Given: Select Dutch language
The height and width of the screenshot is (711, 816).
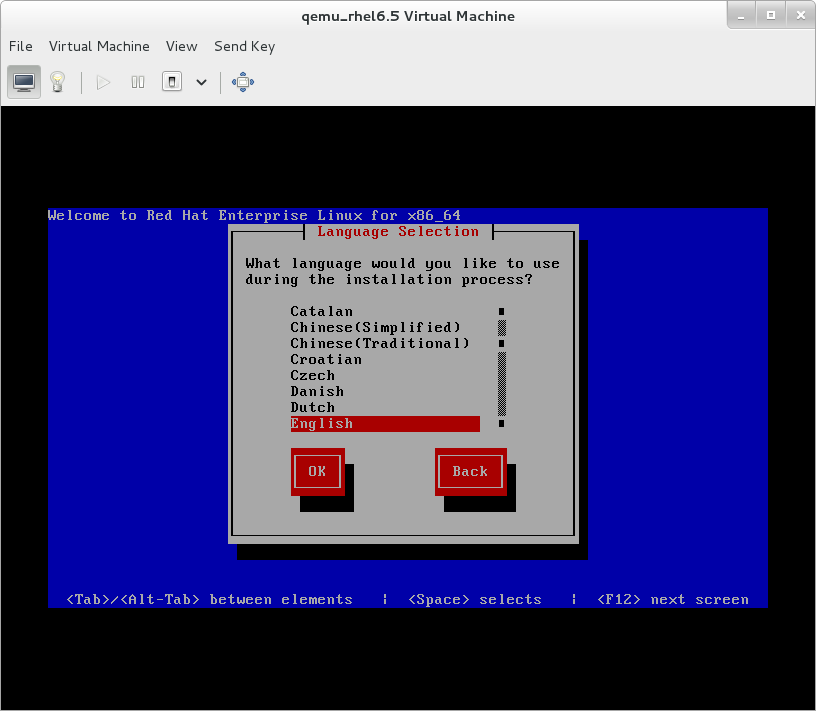Looking at the screenshot, I should [385, 408].
